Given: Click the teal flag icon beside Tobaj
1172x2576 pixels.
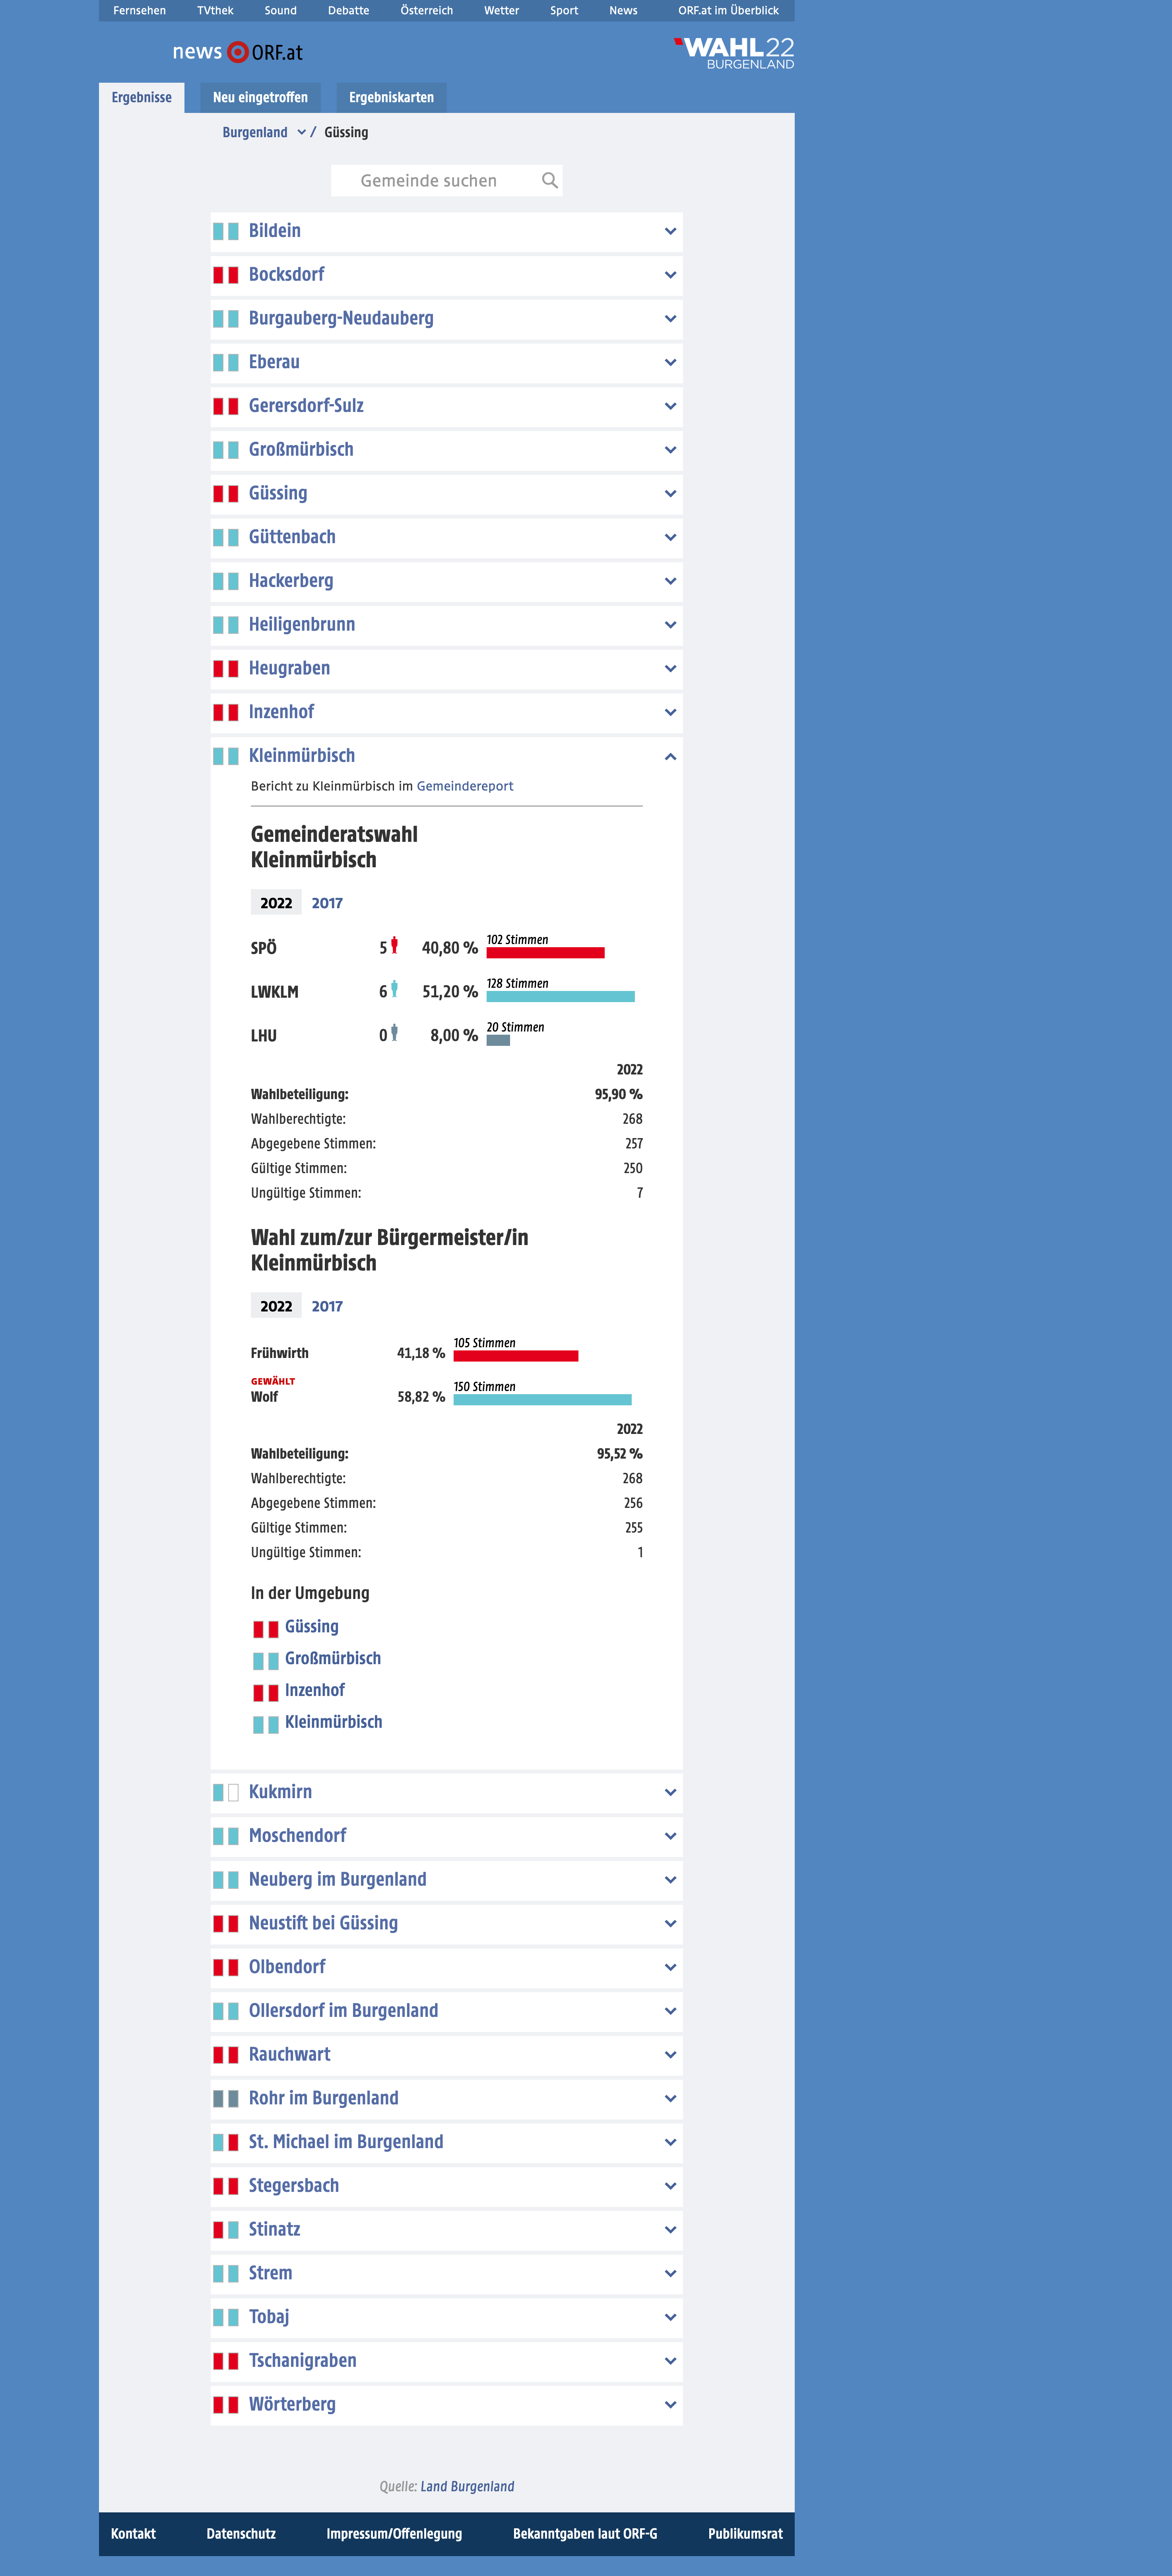Looking at the screenshot, I should [225, 2317].
